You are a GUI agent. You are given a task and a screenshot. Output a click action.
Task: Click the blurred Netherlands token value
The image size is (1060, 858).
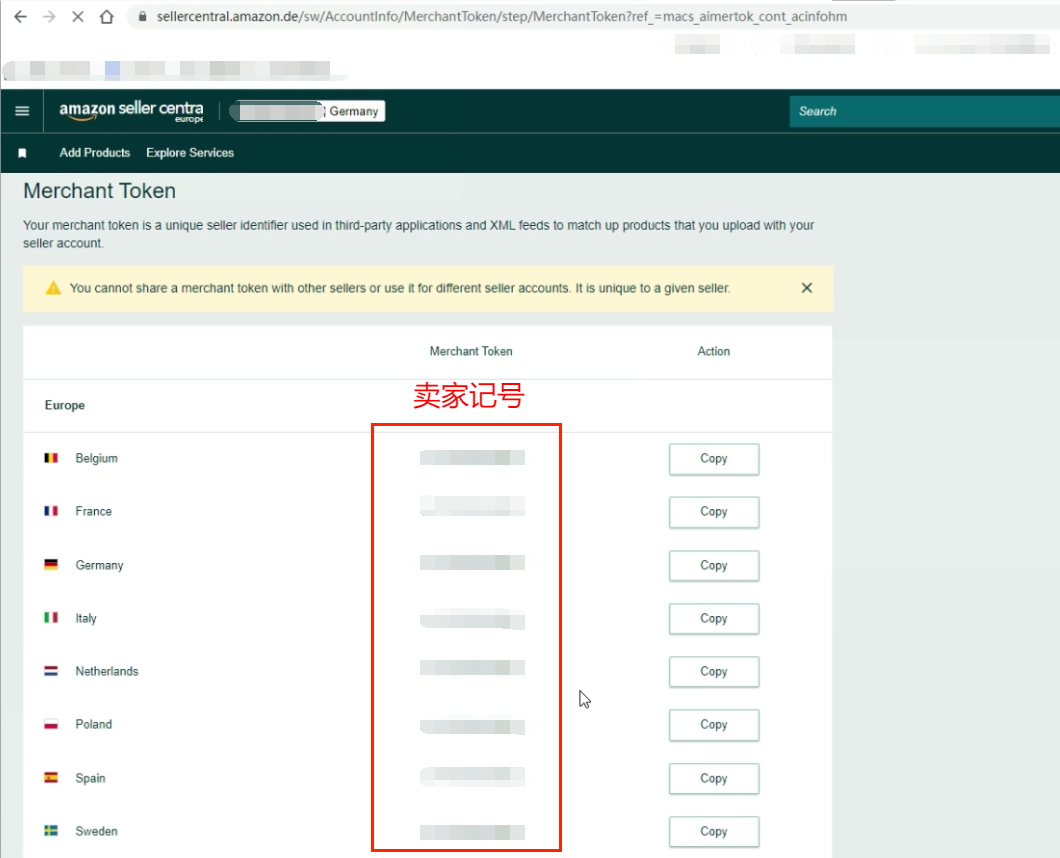coord(472,668)
